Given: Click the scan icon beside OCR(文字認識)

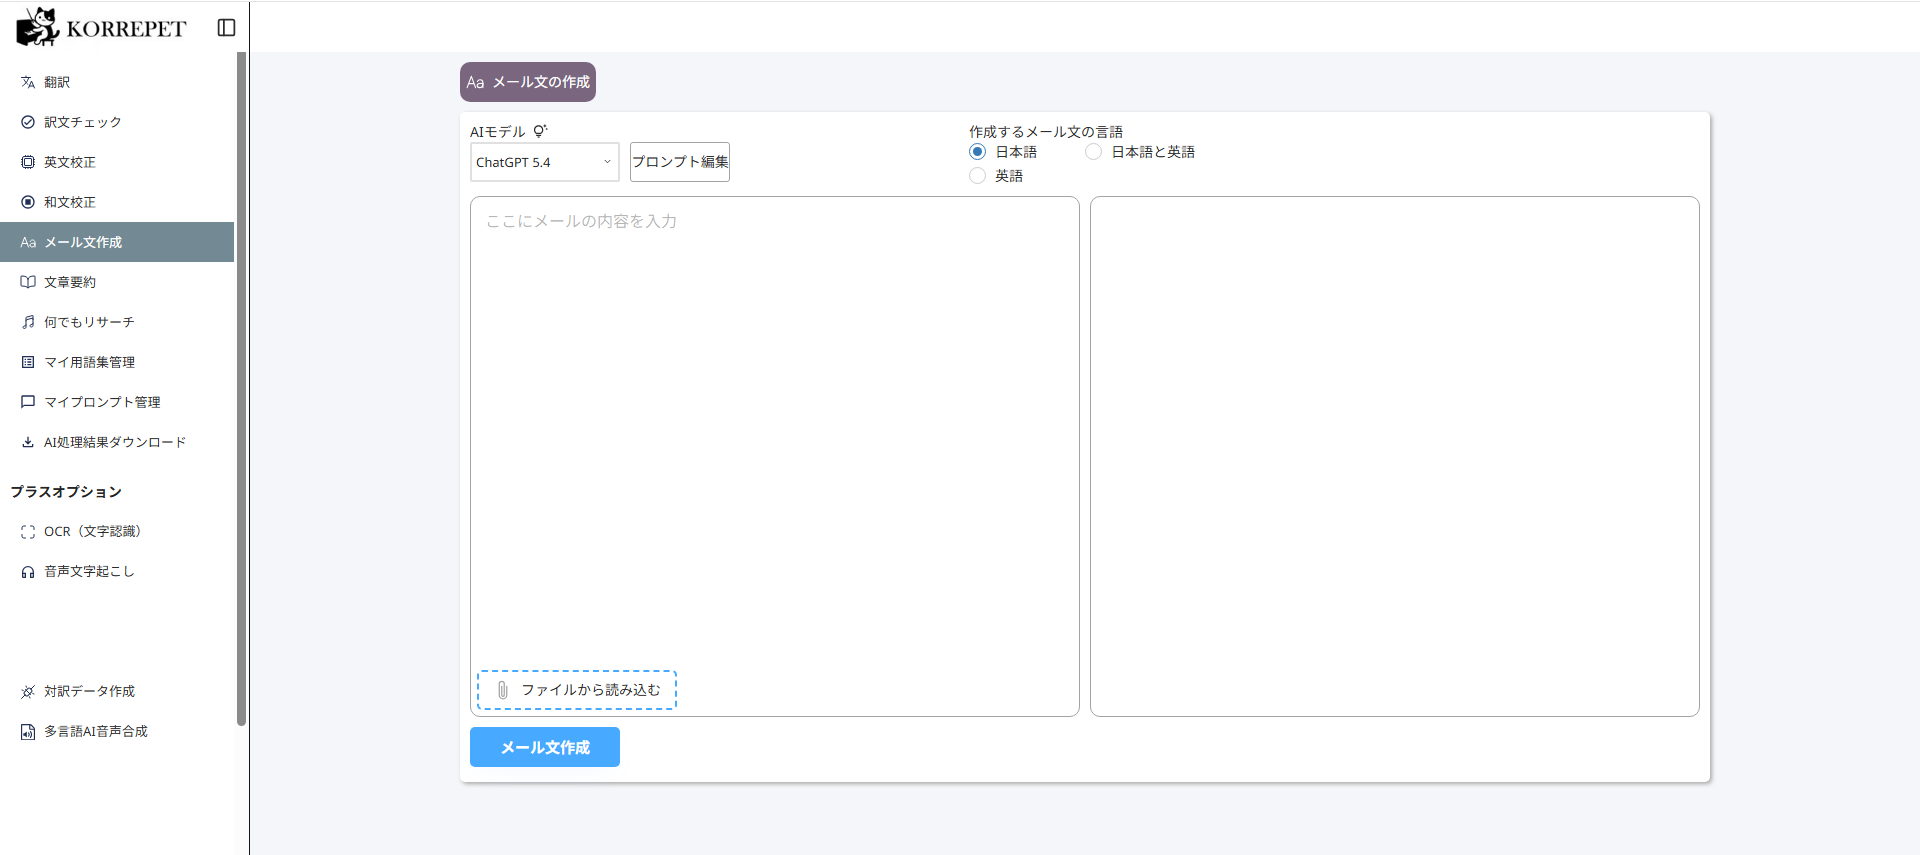Looking at the screenshot, I should [28, 532].
